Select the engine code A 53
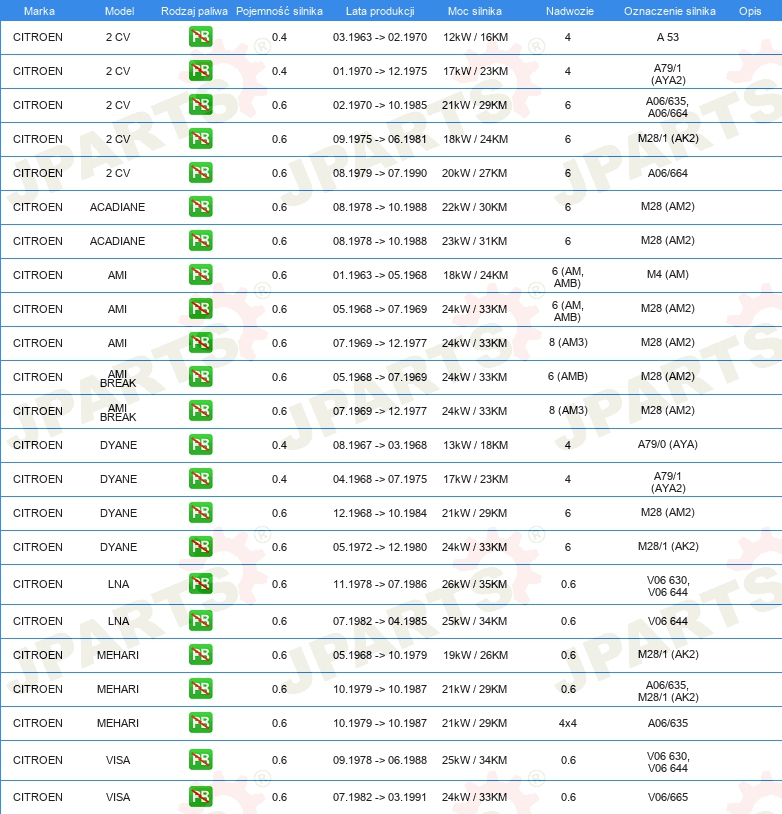This screenshot has height=814, width=782. 668,37
